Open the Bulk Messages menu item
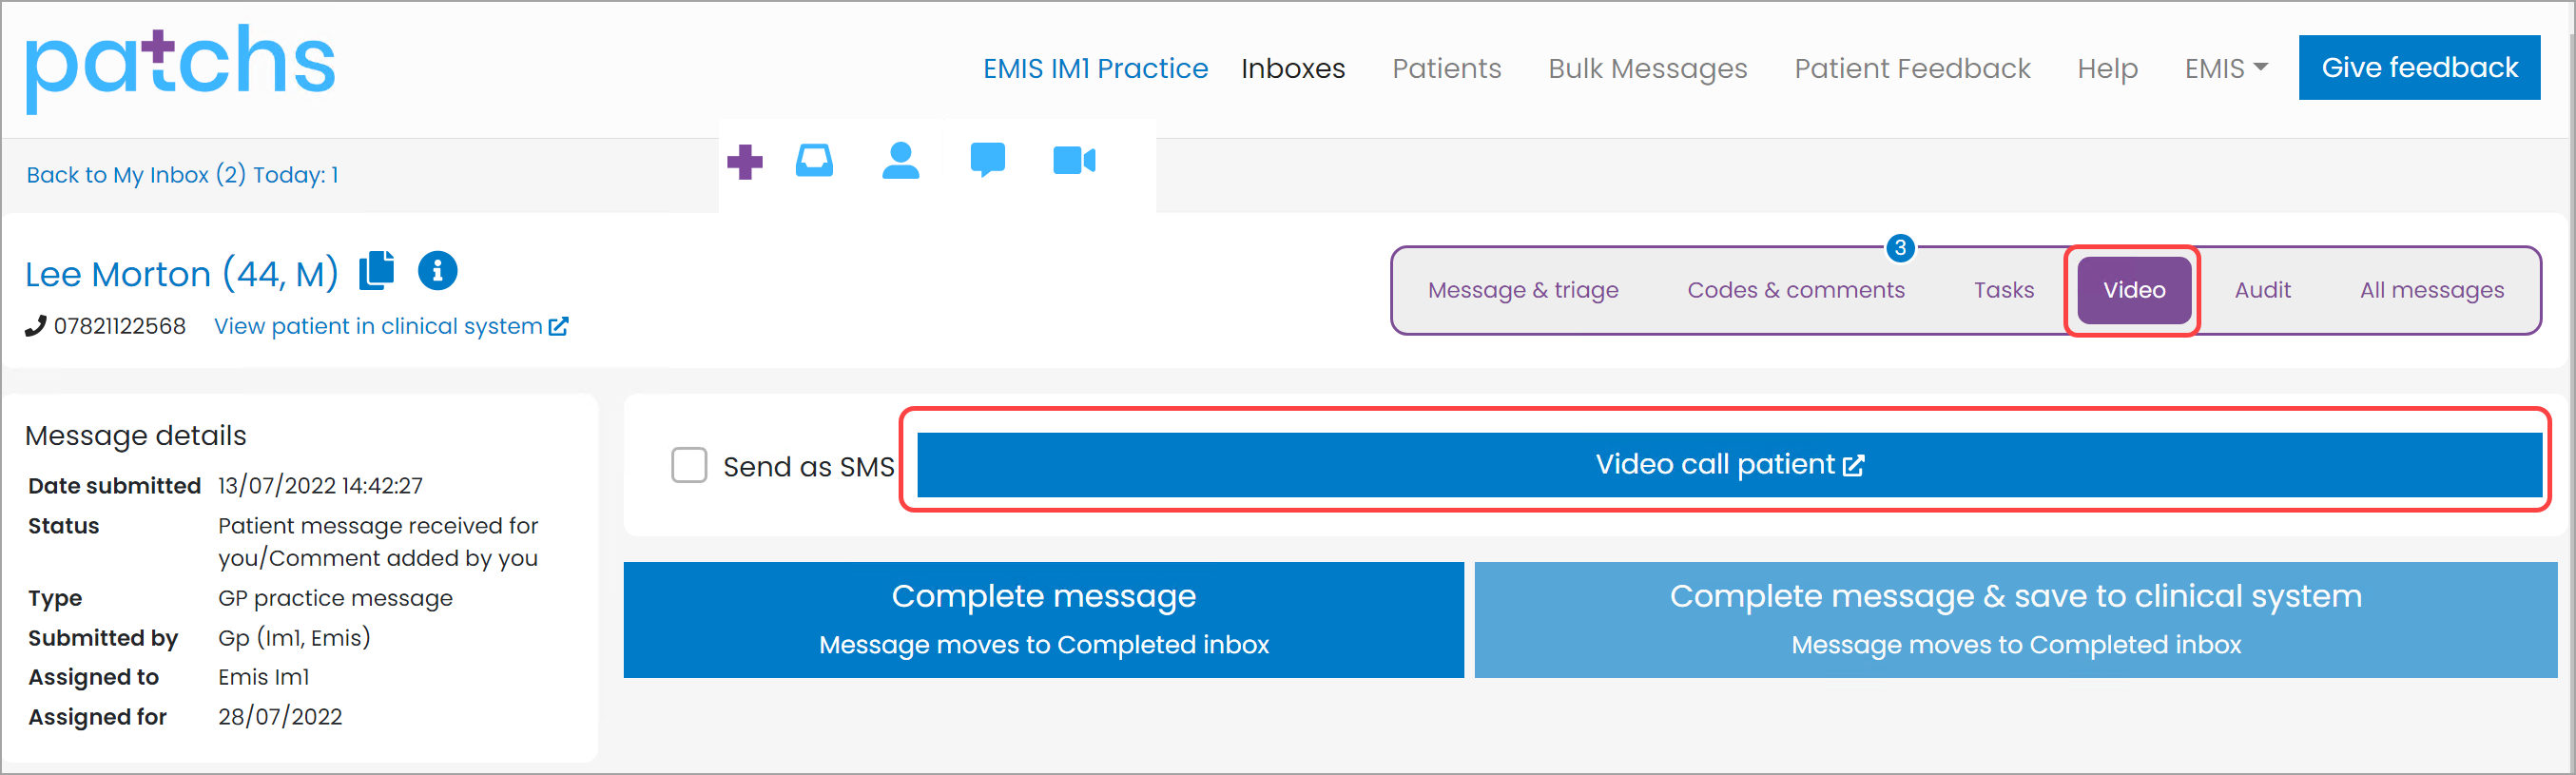This screenshot has width=2576, height=775. [x=1647, y=68]
